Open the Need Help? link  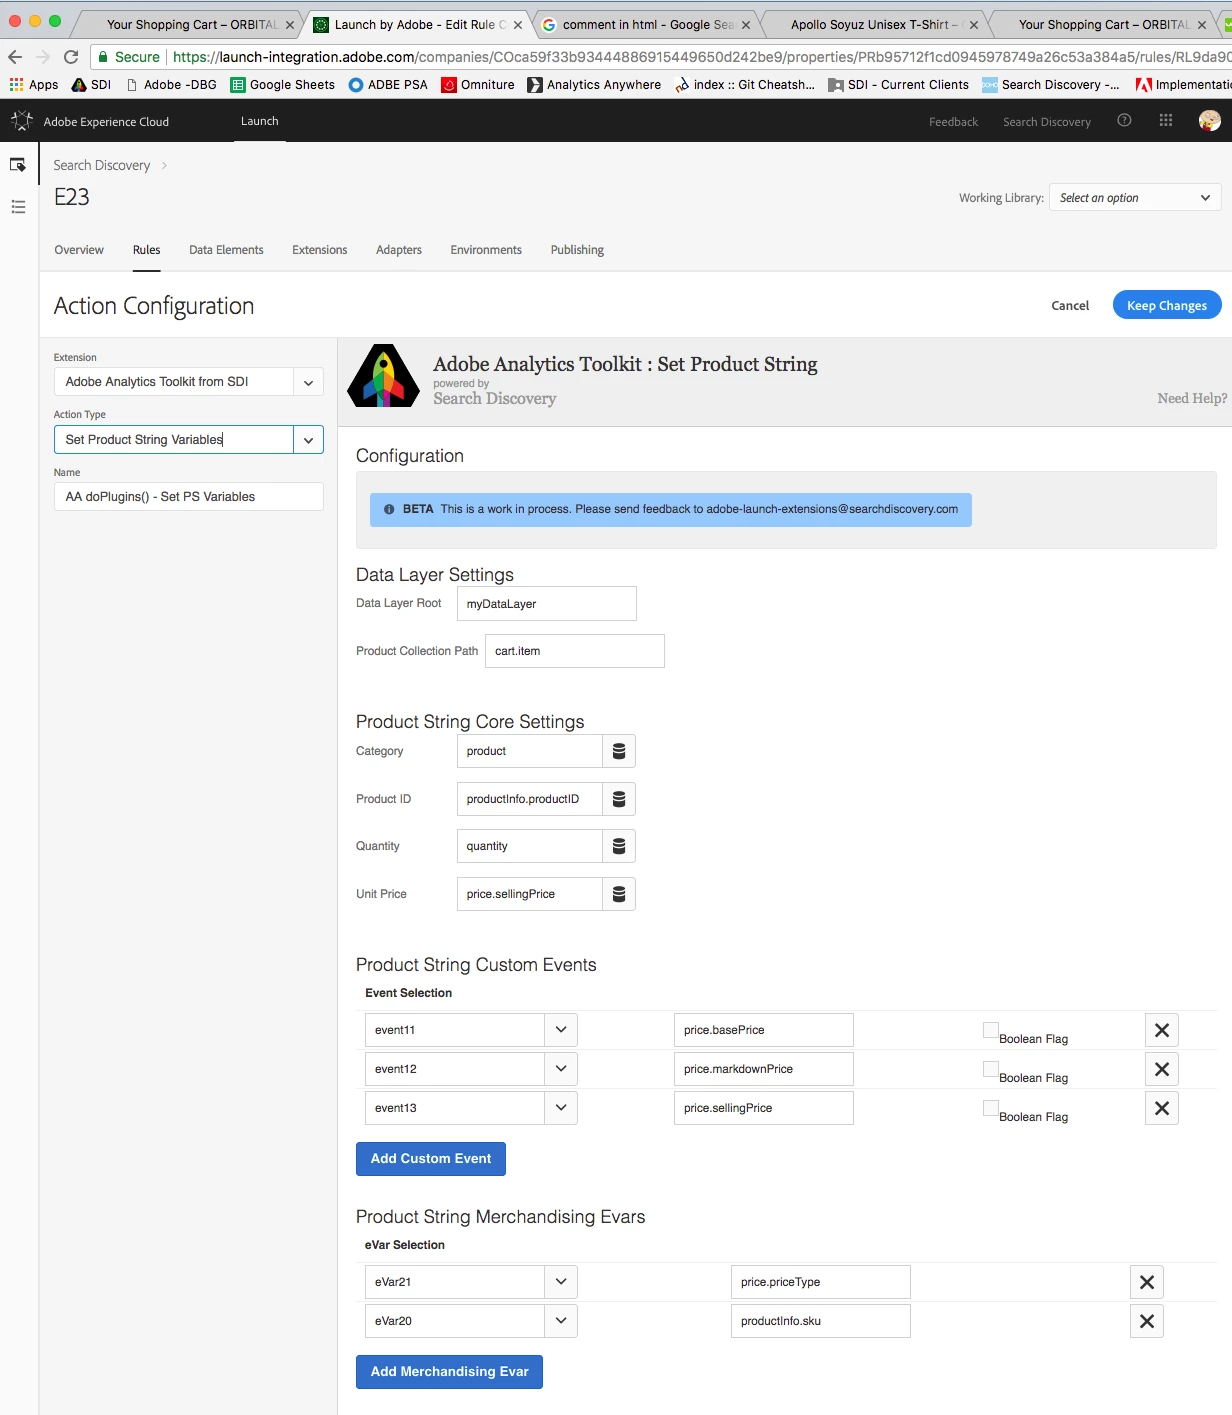[1192, 398]
